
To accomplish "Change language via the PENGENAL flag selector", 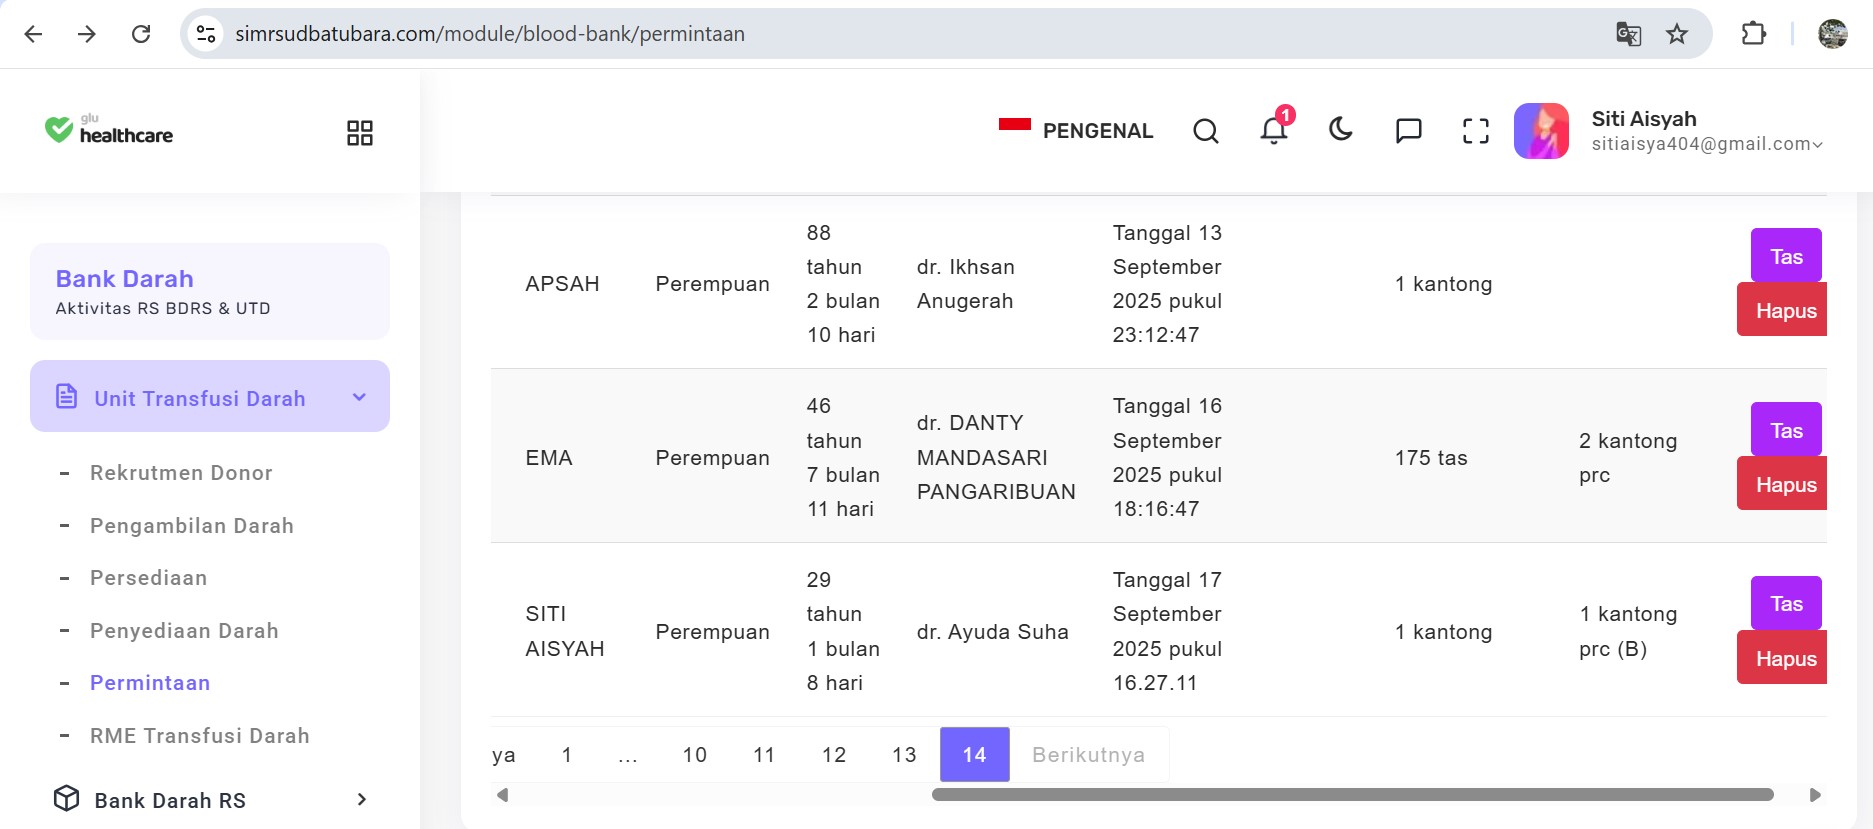I will coord(1076,130).
